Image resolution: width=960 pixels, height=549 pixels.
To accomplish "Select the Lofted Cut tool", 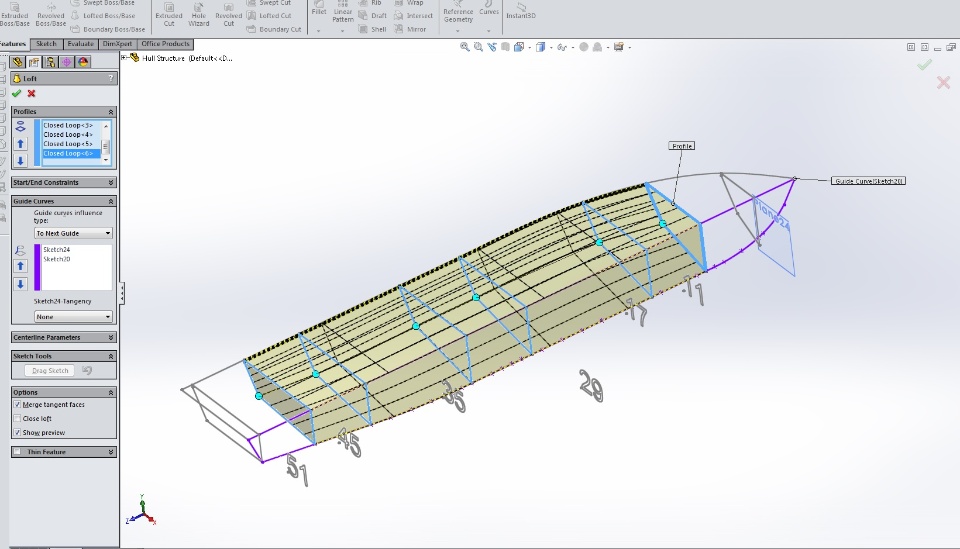I will click(x=269, y=15).
